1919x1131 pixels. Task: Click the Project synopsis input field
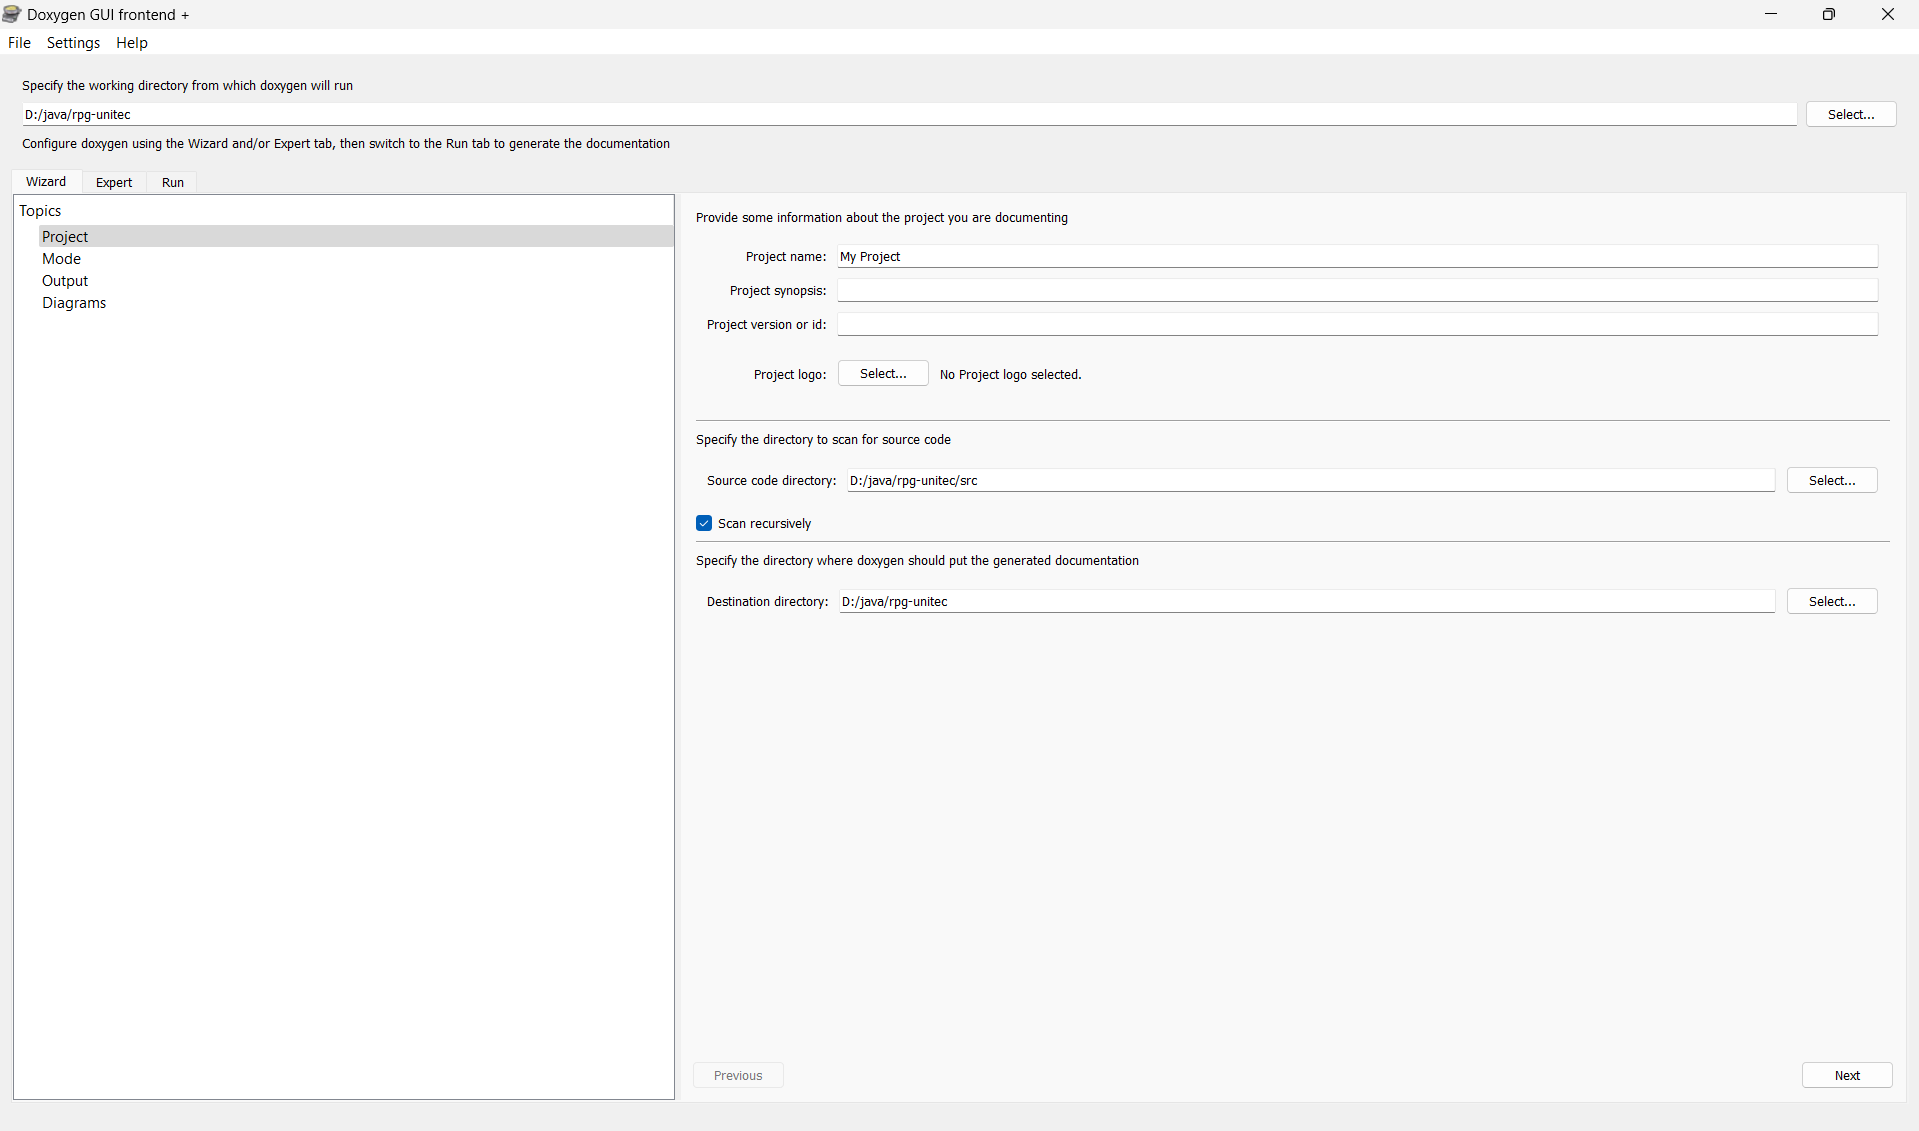(1357, 290)
